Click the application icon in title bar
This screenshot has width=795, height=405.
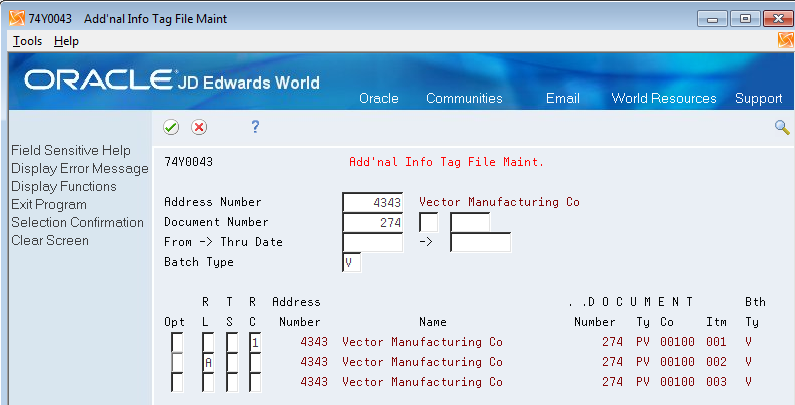point(17,18)
